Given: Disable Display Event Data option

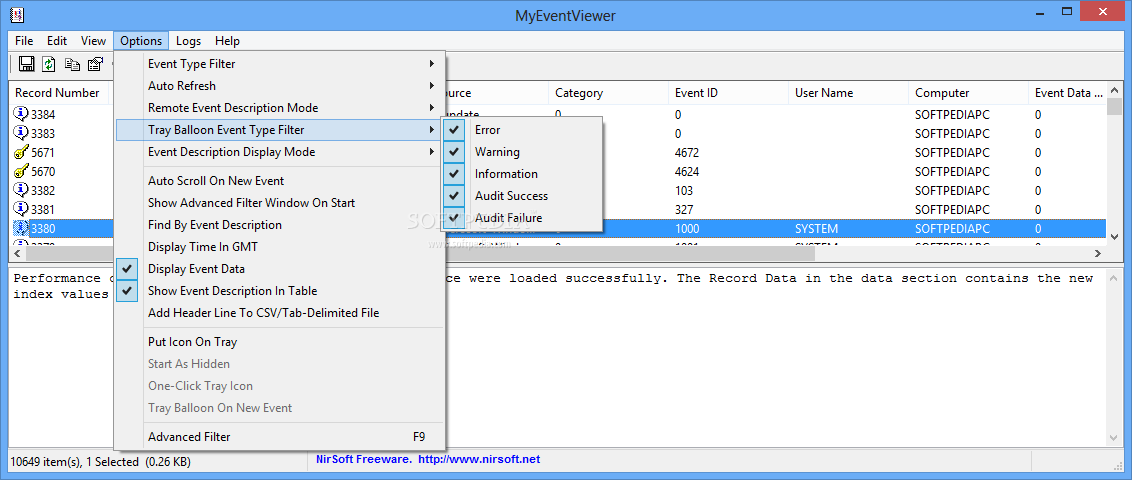Looking at the screenshot, I should click(279, 269).
